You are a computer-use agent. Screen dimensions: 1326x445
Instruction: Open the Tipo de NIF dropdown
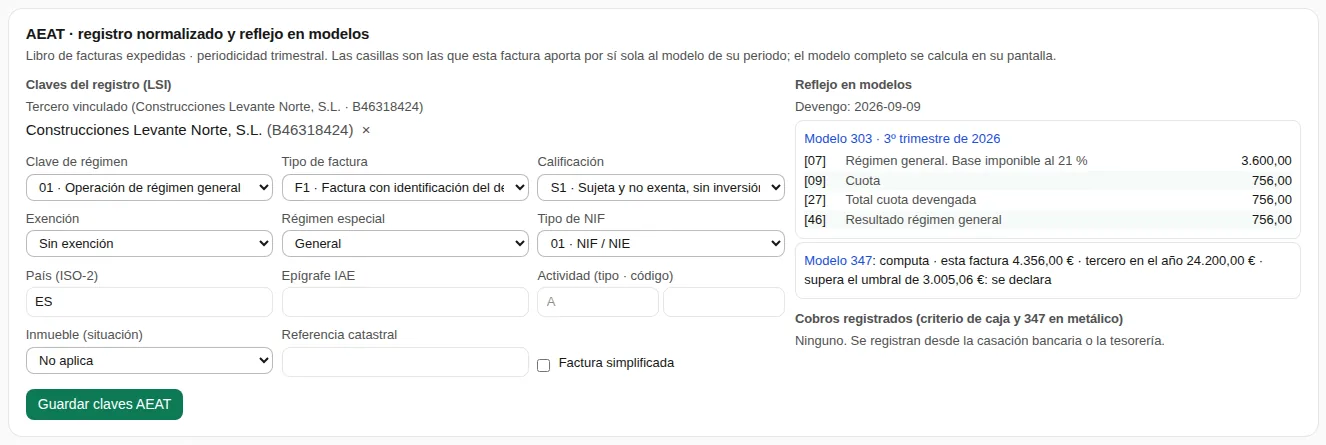point(661,244)
